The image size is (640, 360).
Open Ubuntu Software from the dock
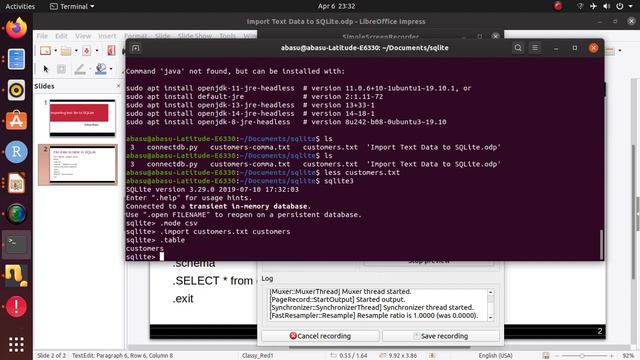16,121
